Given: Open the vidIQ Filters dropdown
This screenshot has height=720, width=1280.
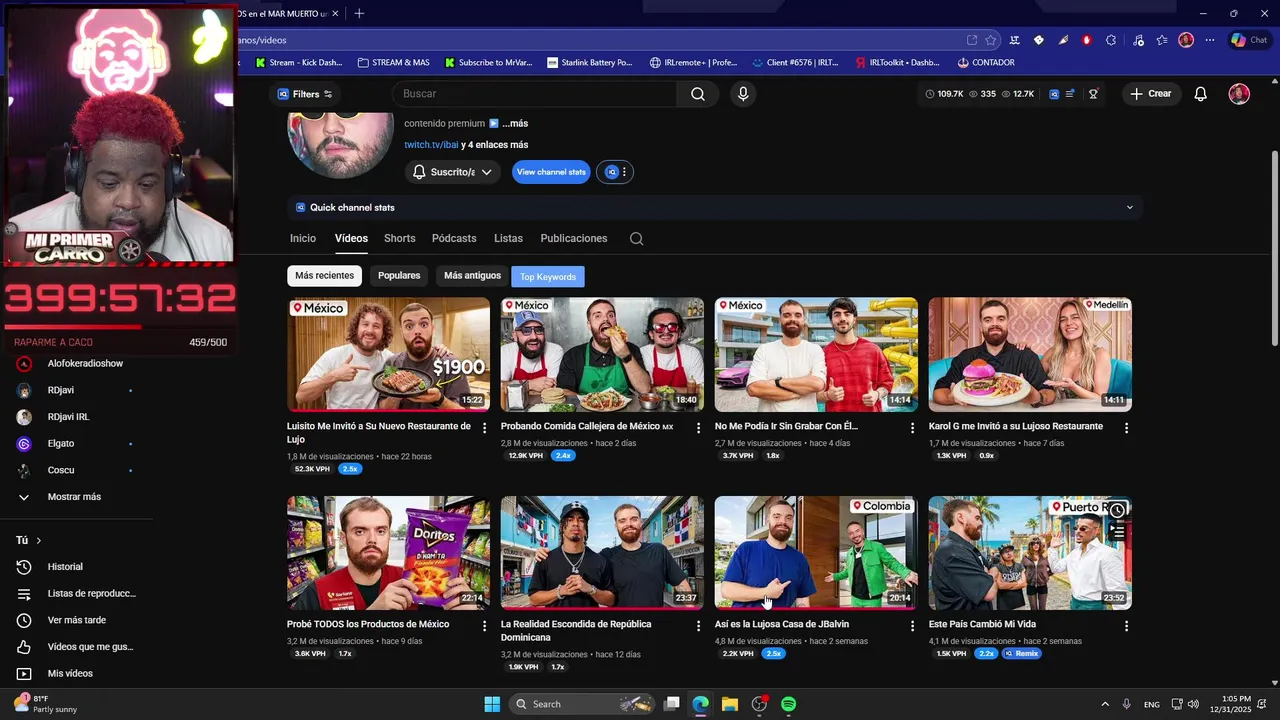Looking at the screenshot, I should 305,94.
